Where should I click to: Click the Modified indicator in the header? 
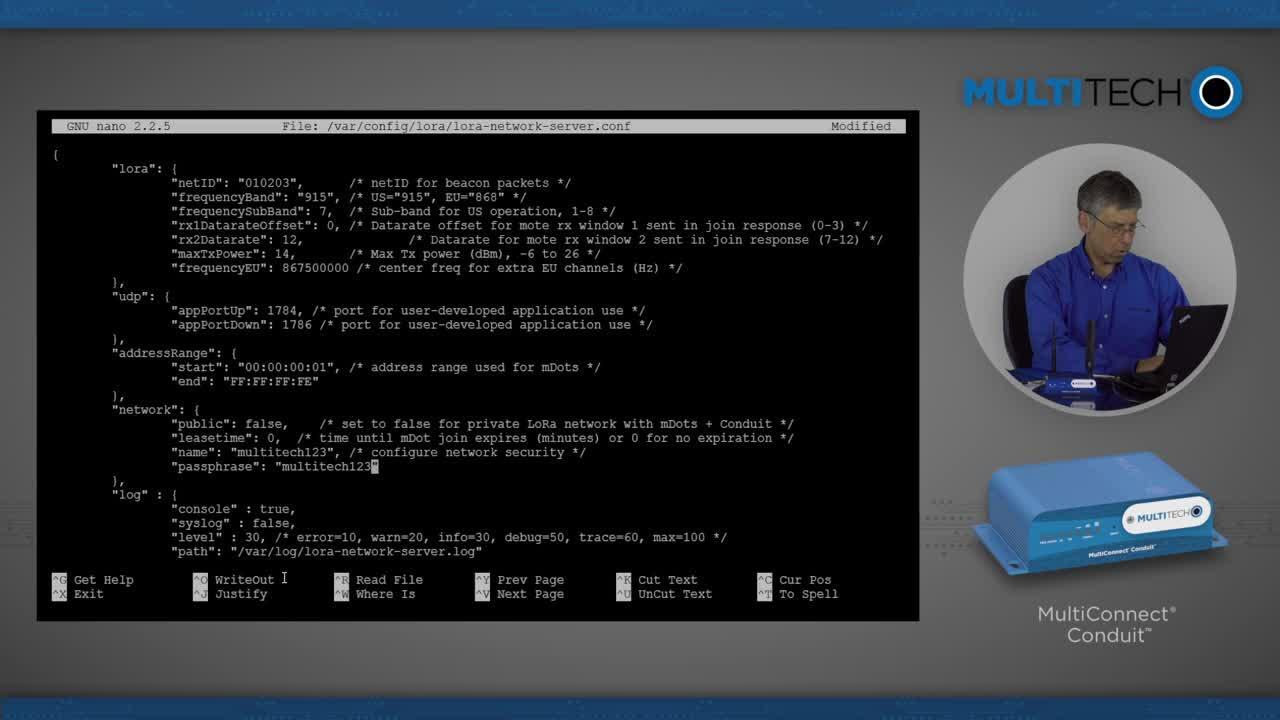(861, 126)
